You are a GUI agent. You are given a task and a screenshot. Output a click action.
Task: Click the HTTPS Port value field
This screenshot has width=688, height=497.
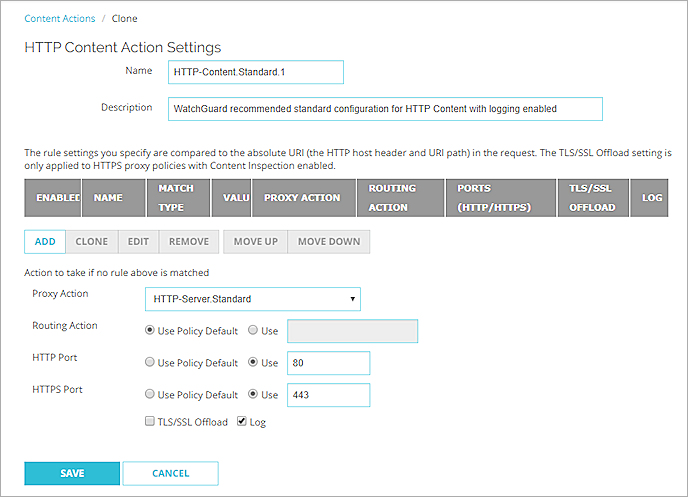(328, 395)
